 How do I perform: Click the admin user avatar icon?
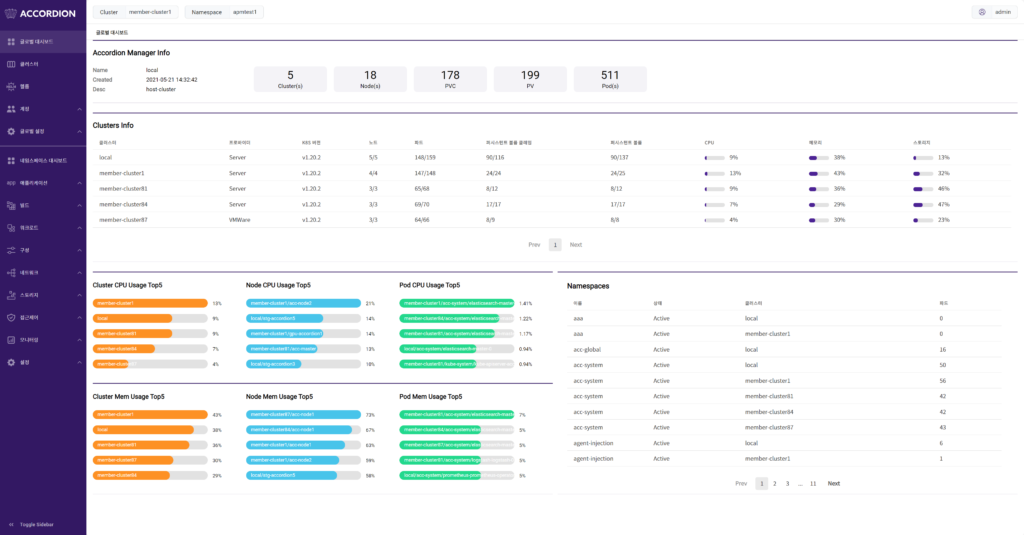click(x=982, y=12)
